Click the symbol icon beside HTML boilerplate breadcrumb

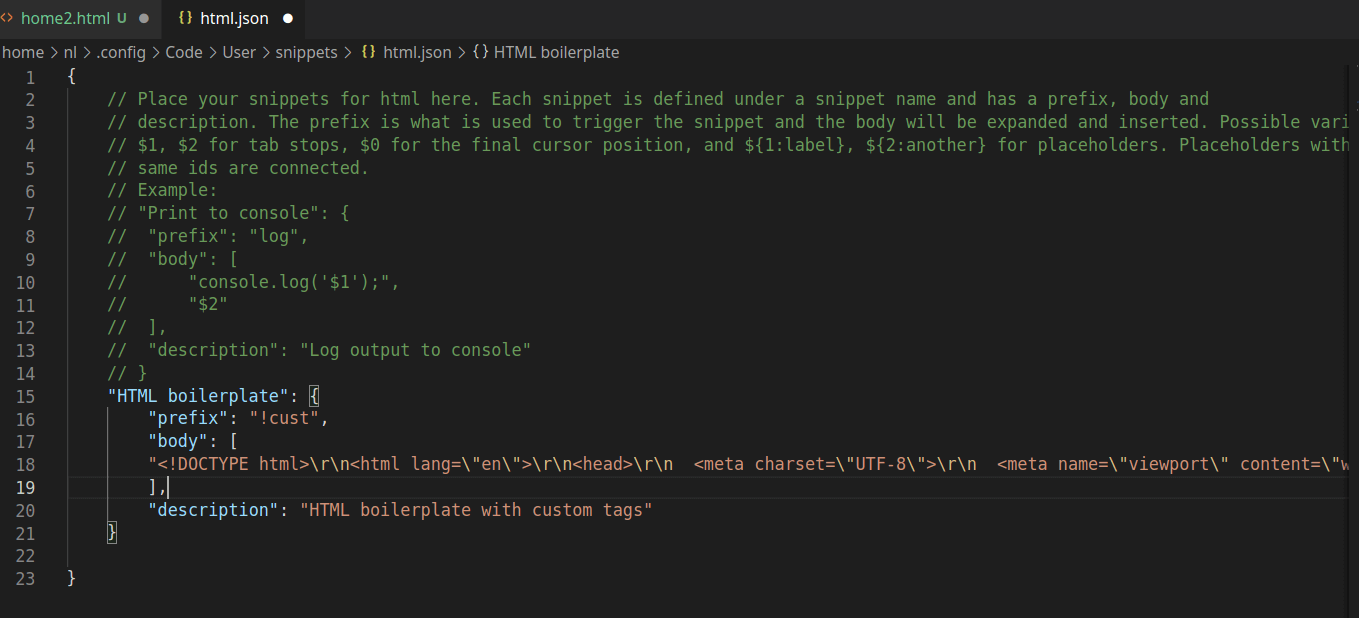[x=480, y=52]
